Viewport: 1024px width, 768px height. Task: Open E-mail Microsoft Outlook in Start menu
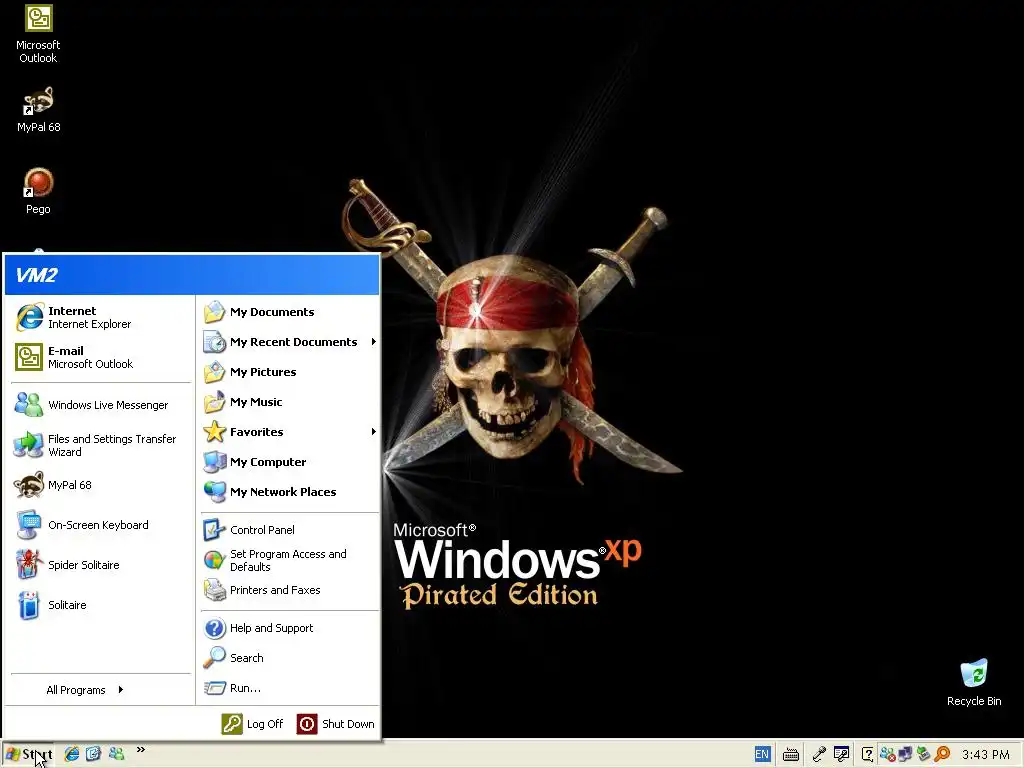tap(101, 357)
